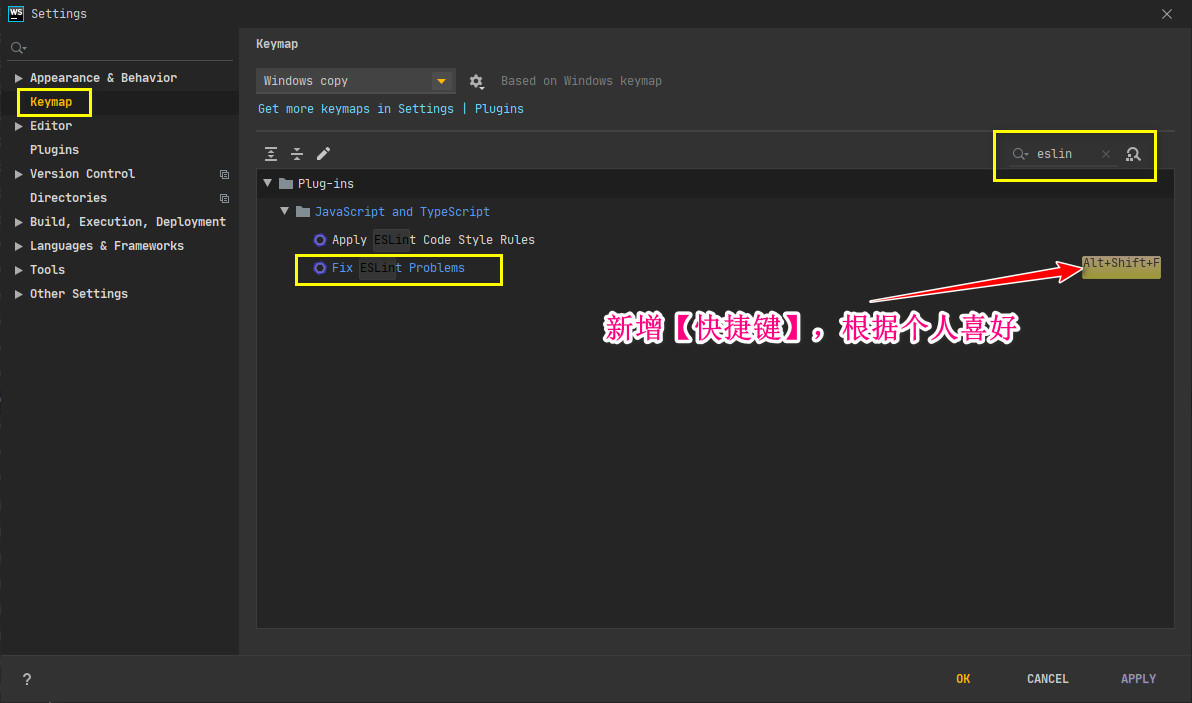
Task: Select Tools in settings sidebar
Action: 47,270
